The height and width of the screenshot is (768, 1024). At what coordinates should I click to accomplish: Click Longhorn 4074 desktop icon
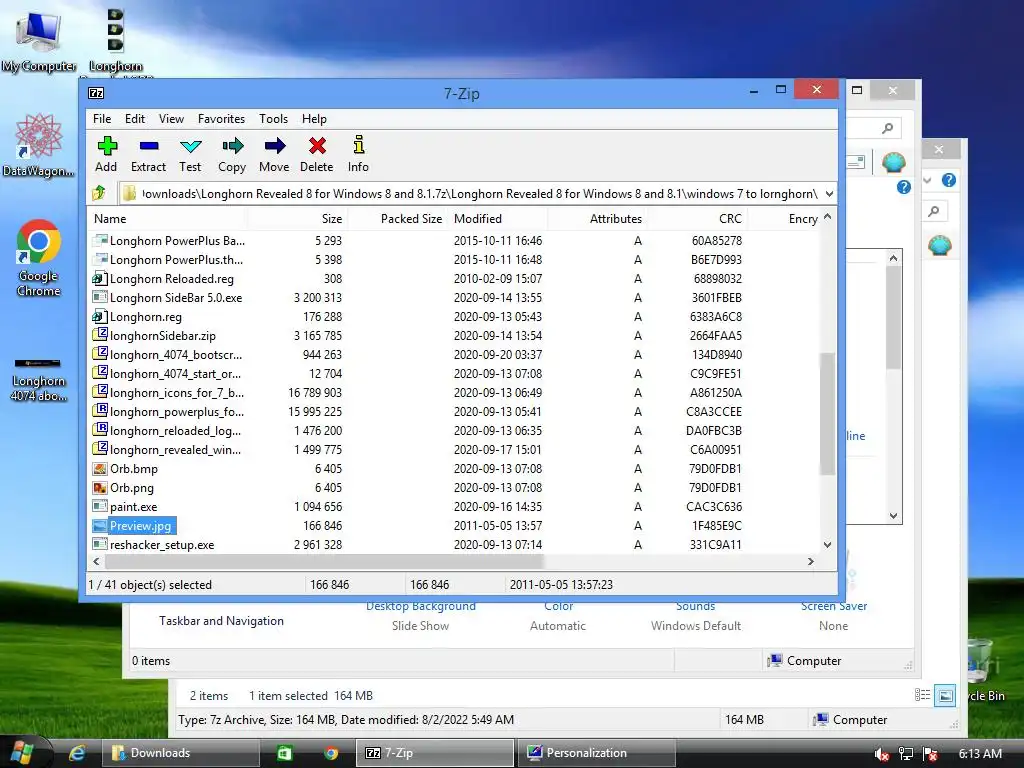tap(39, 379)
